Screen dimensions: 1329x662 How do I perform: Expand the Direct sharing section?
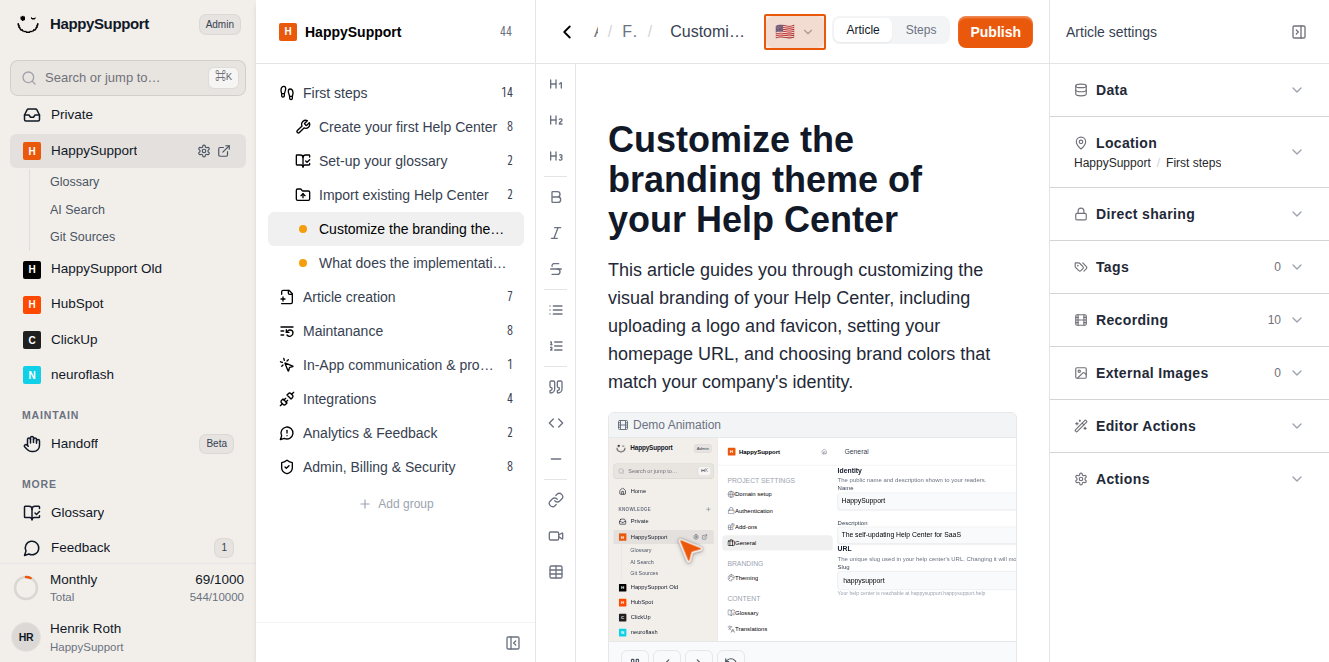coord(1189,214)
